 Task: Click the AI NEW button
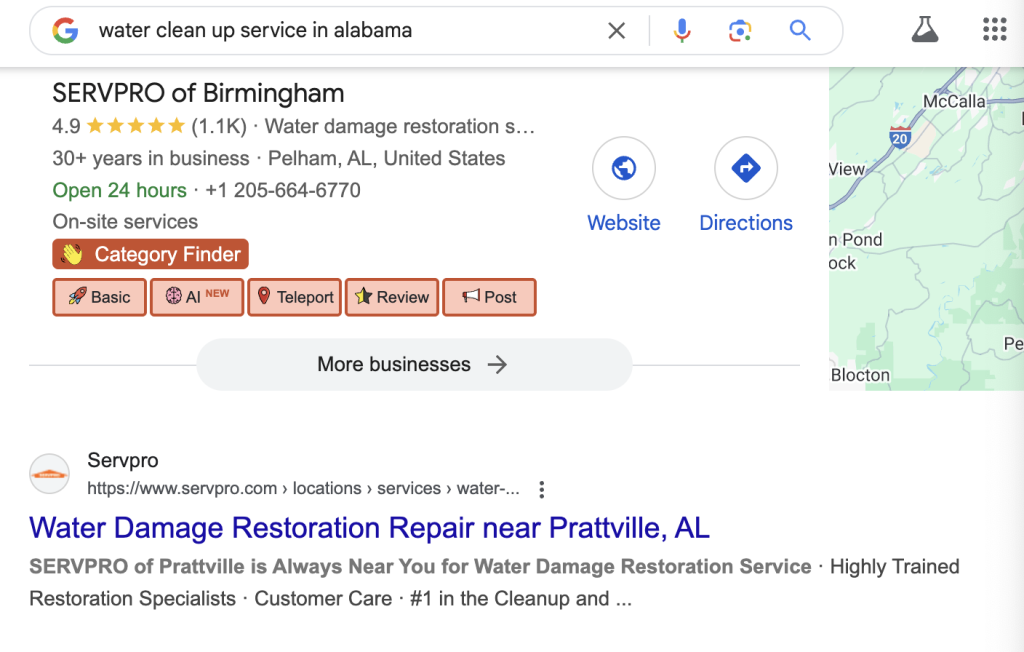[197, 297]
